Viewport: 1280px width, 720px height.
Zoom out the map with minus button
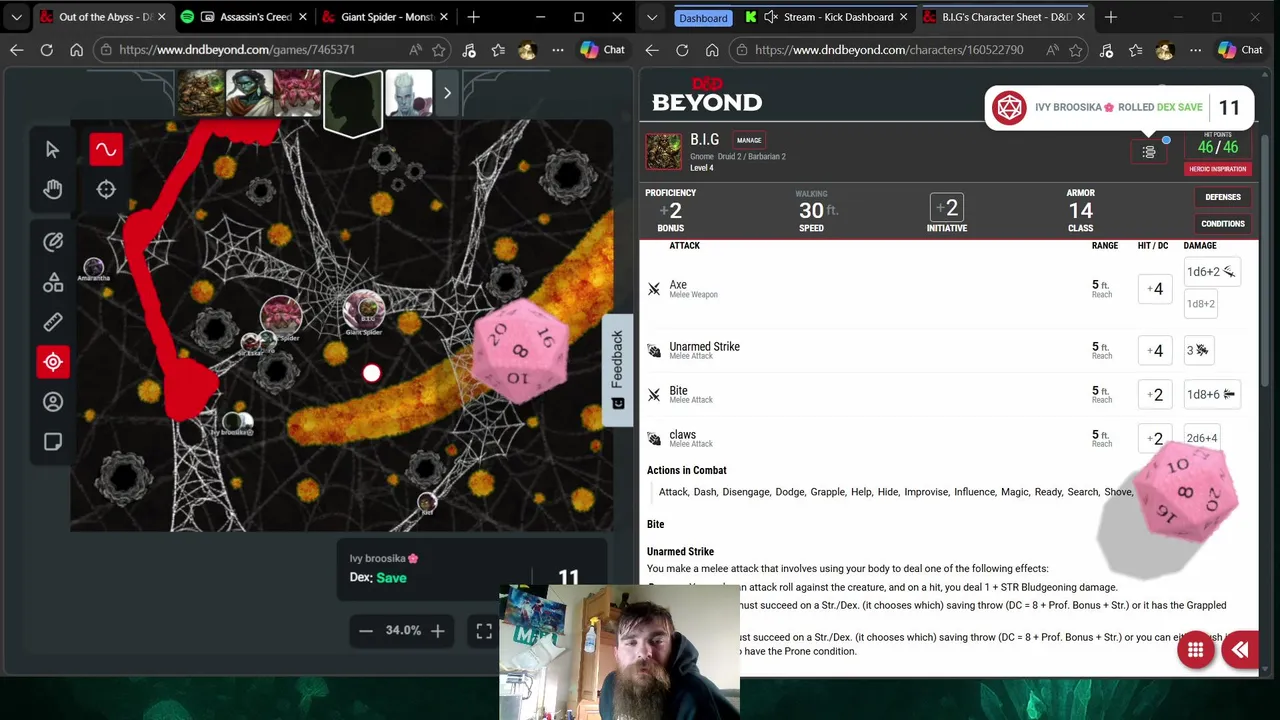coord(366,631)
